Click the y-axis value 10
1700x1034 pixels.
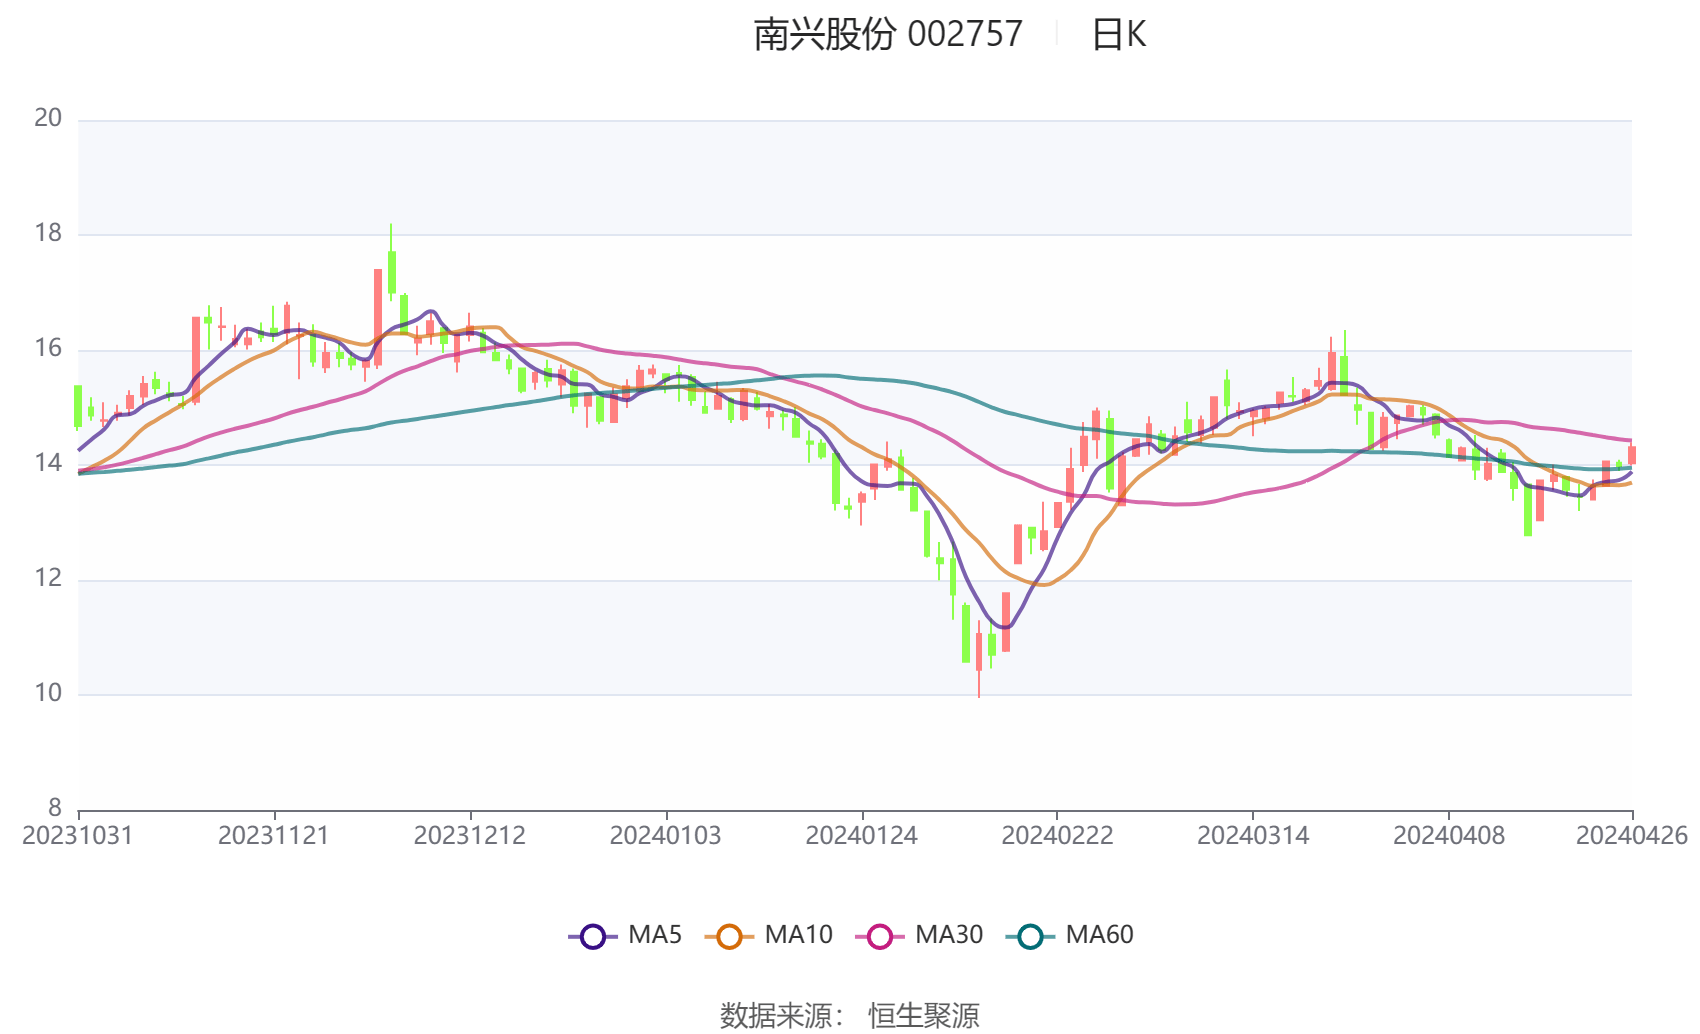48,693
